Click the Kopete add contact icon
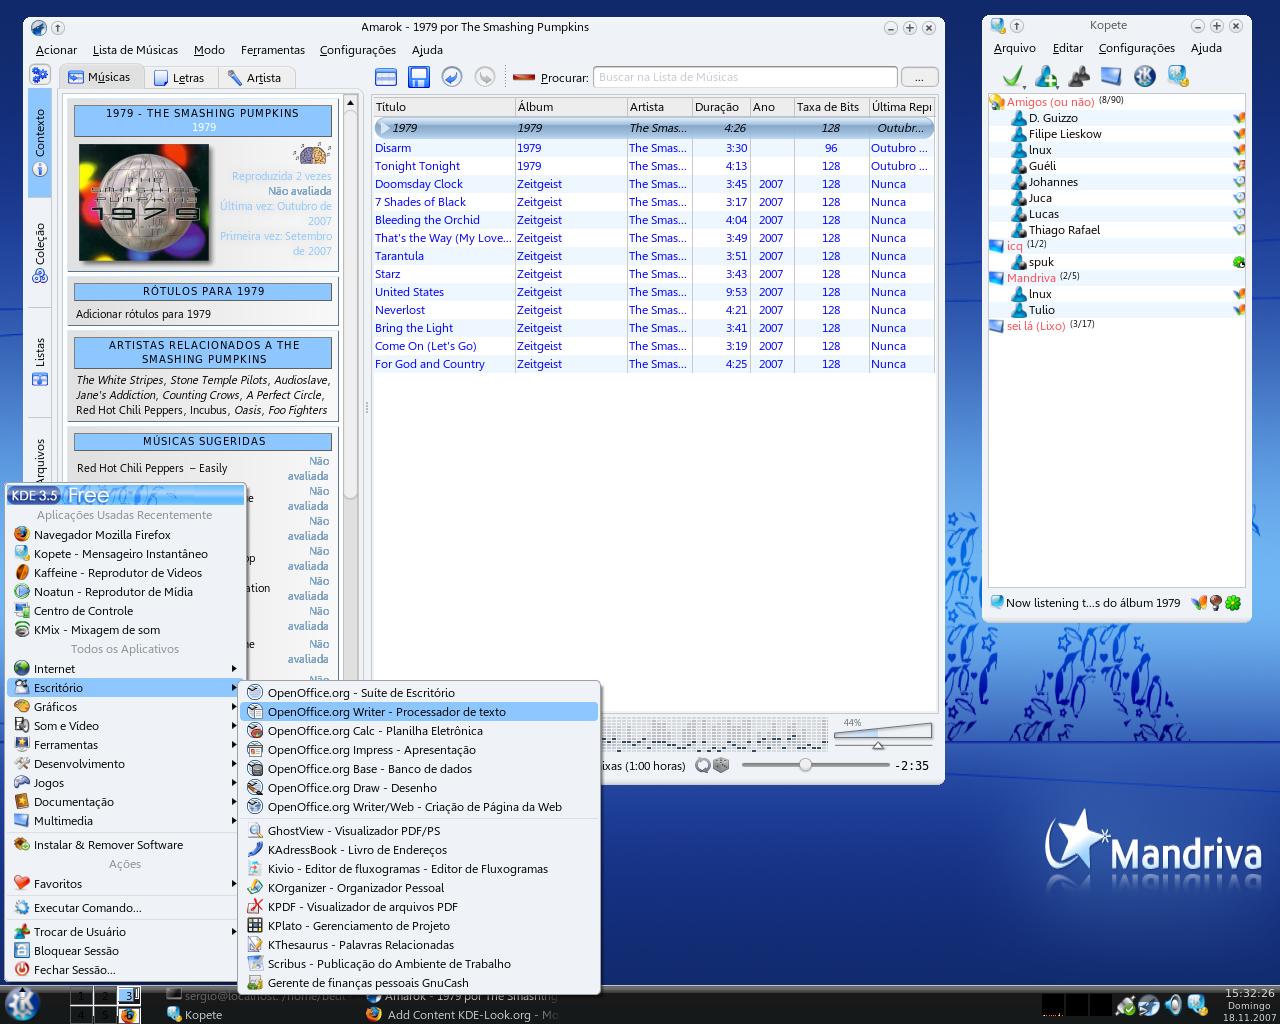The width and height of the screenshot is (1280, 1024). pyautogui.click(x=1047, y=76)
